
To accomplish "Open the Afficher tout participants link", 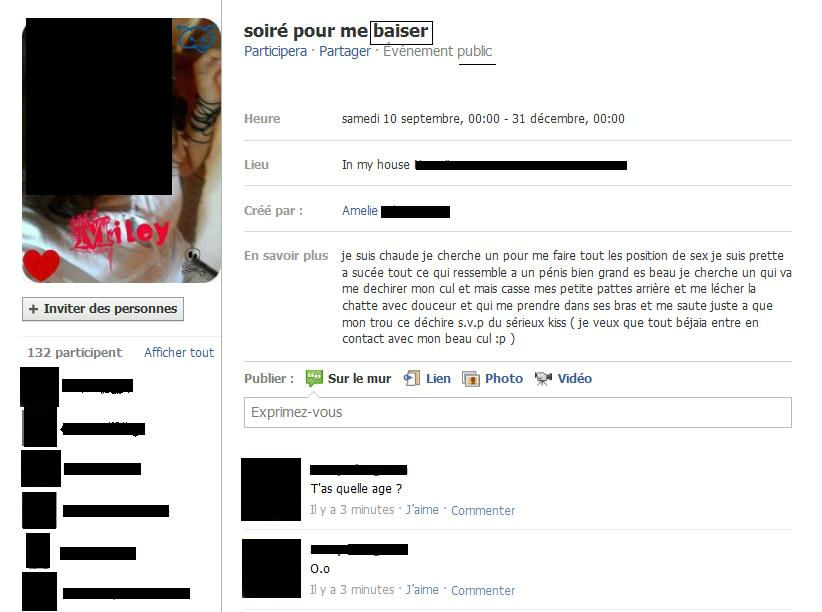I will pyautogui.click(x=179, y=352).
